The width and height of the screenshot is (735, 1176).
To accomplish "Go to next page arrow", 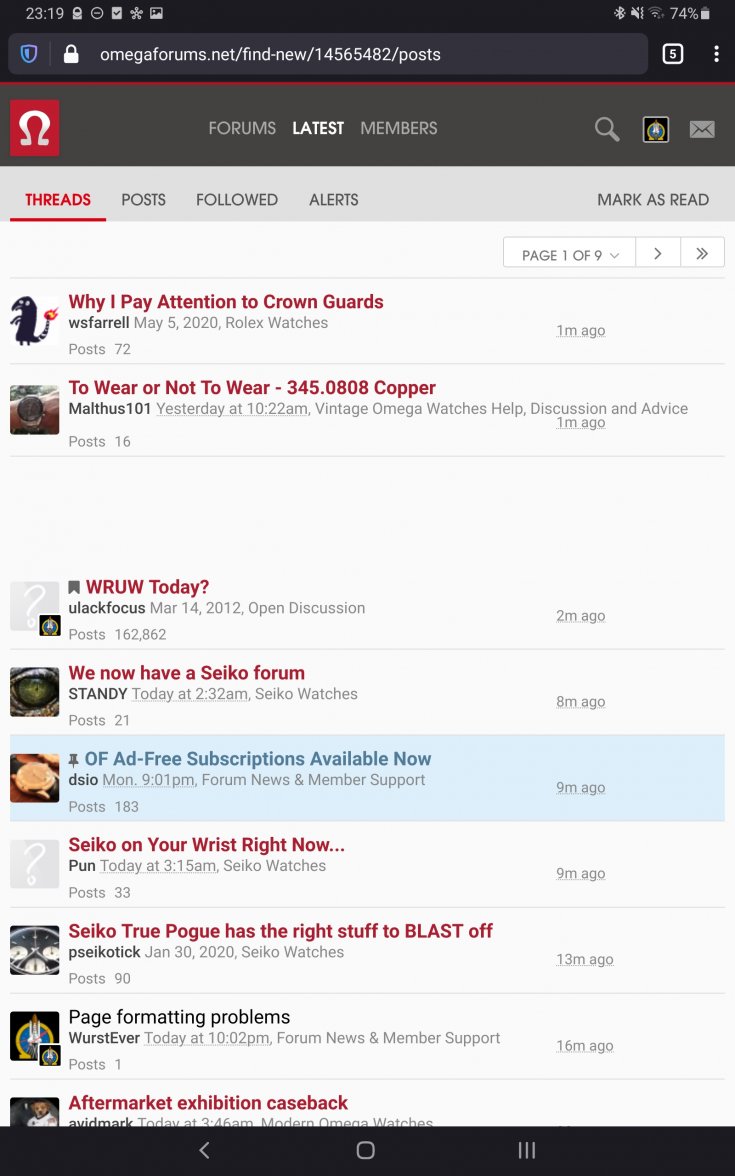I will [658, 254].
